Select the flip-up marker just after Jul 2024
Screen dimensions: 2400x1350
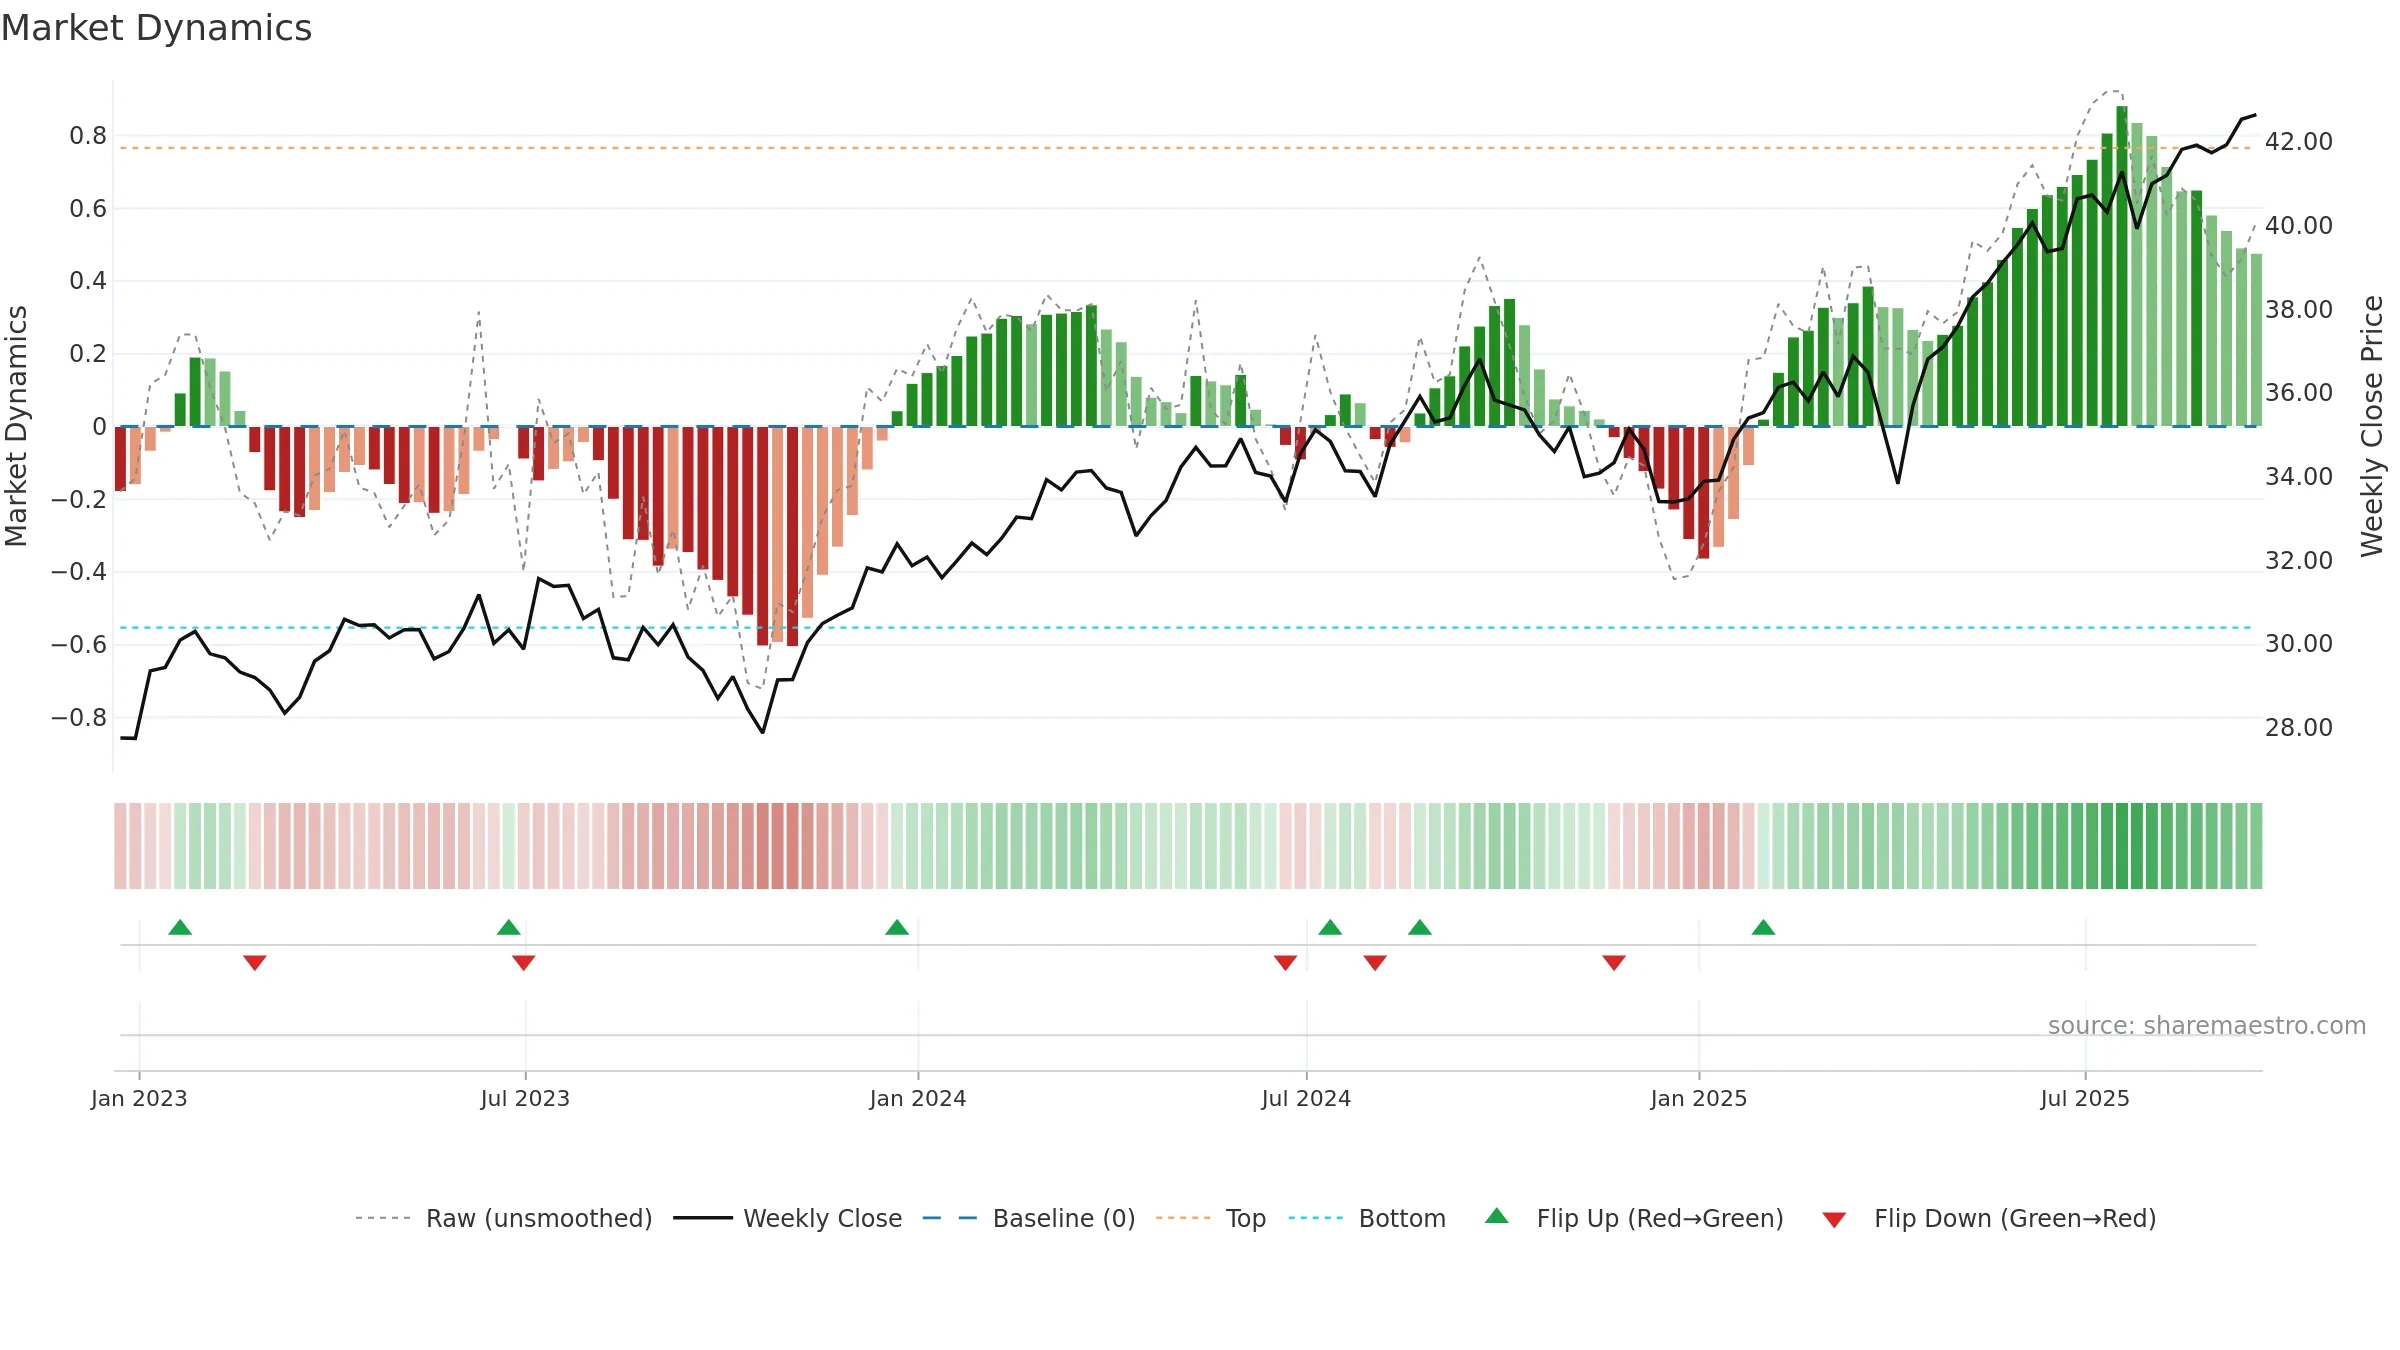click(1330, 927)
